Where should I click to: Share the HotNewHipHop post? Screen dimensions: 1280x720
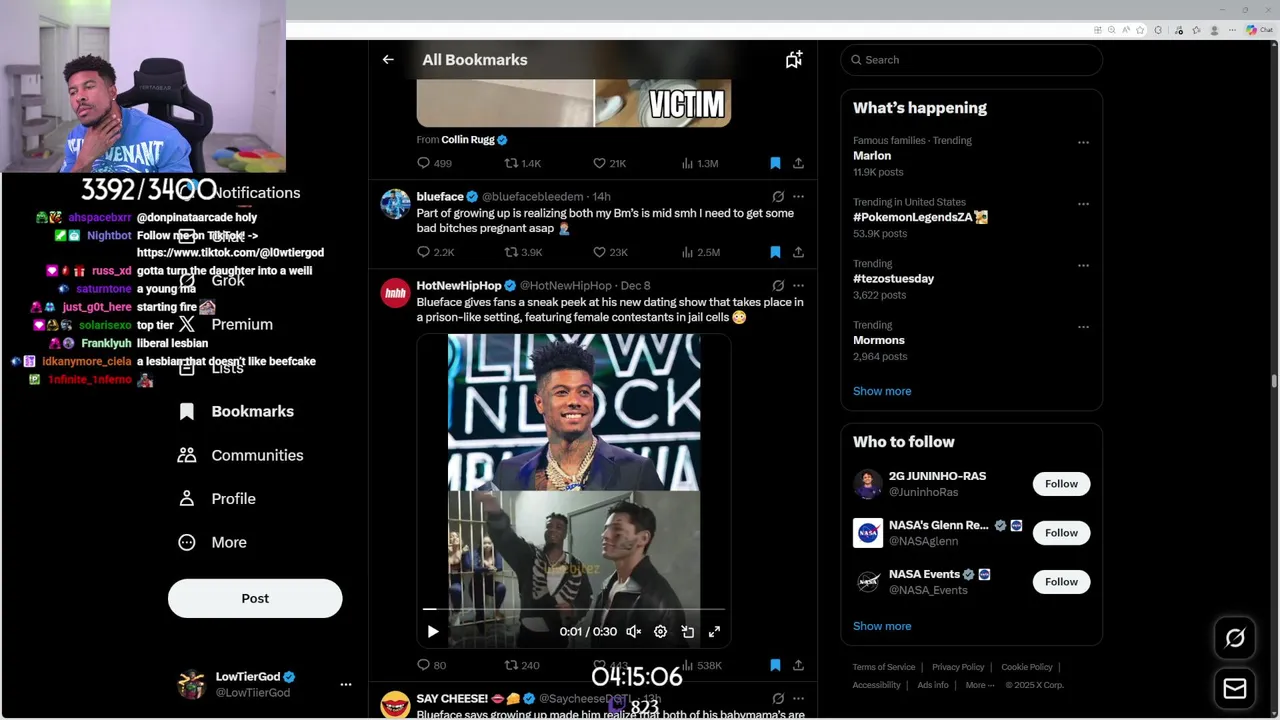coord(798,665)
